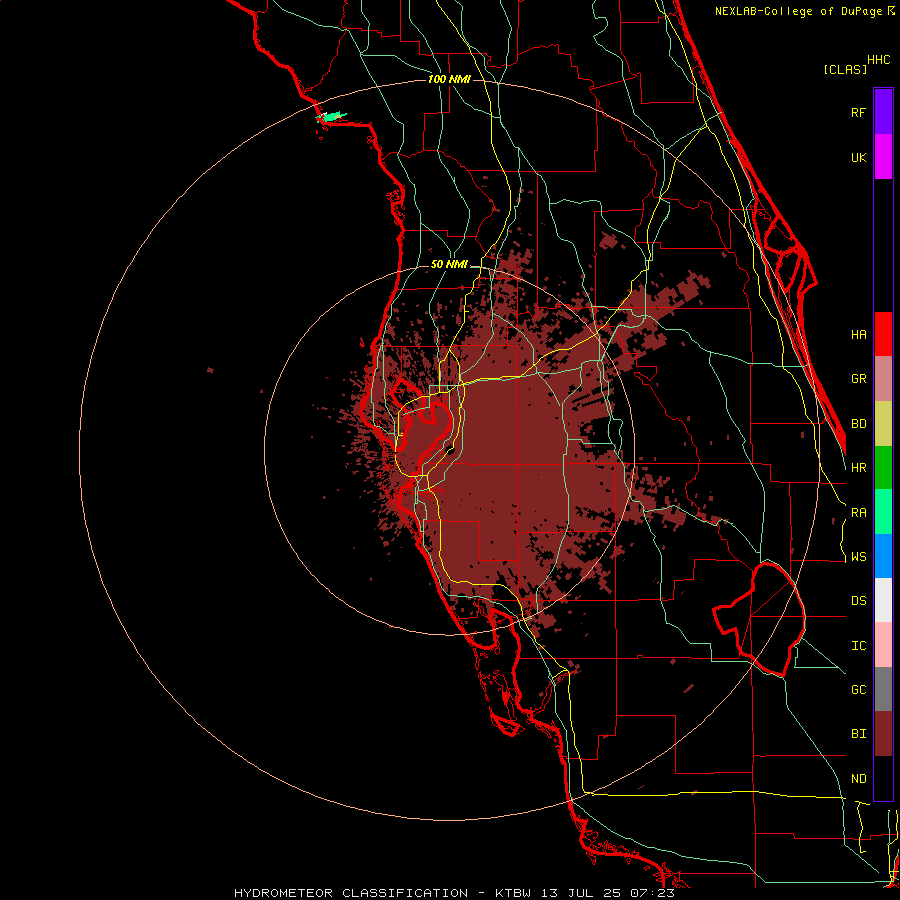Click the UK legend label
The image size is (900, 900).
(x=858, y=157)
